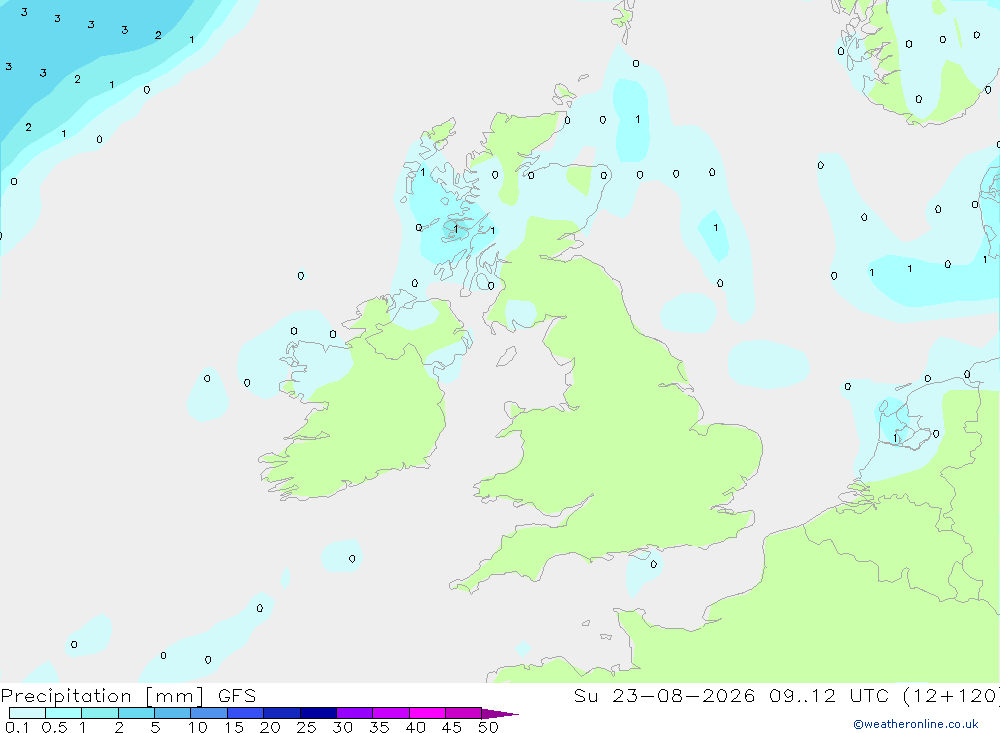Click the '0.1' legend scale label
Screen dimensions: 1000x733
(x=17, y=727)
